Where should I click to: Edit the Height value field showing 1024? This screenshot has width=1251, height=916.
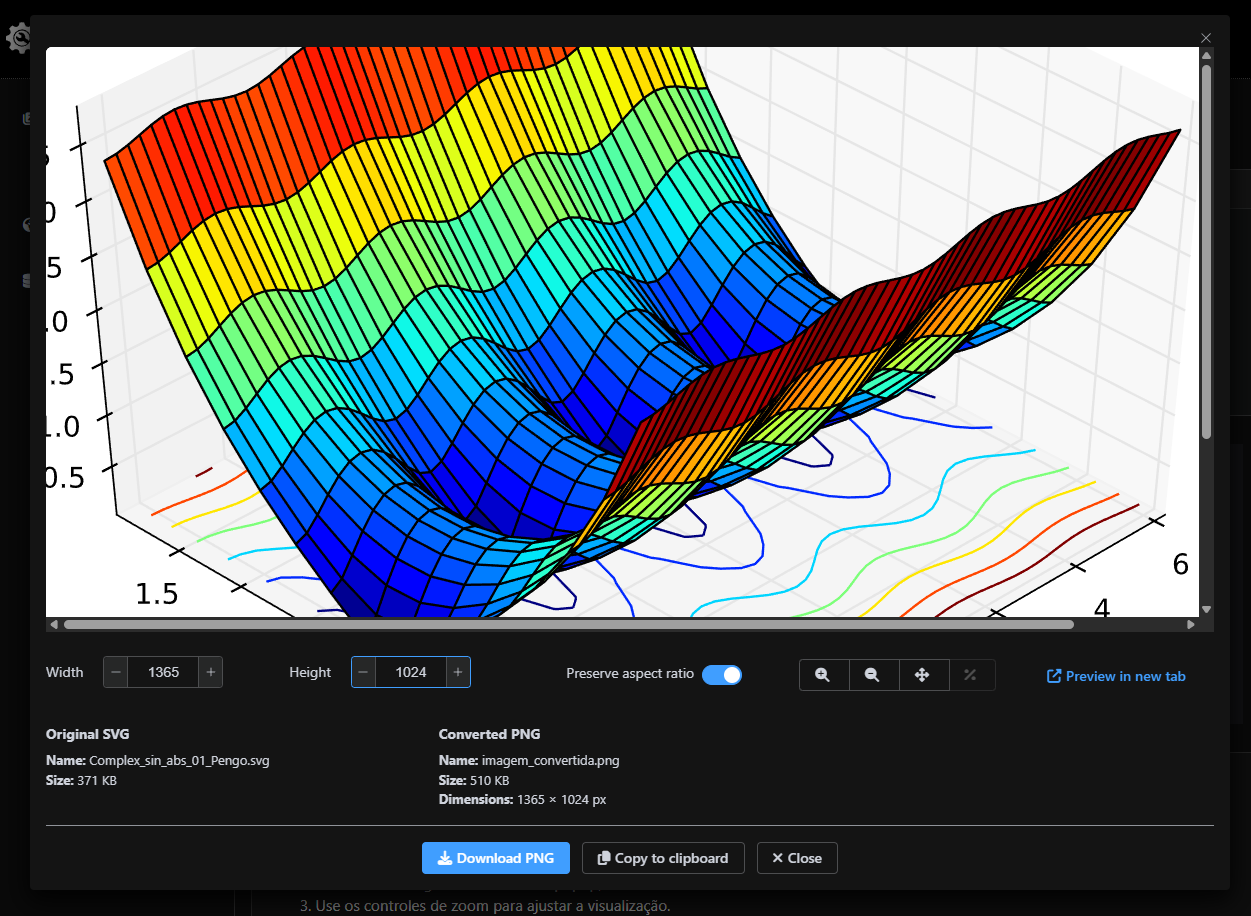click(410, 672)
